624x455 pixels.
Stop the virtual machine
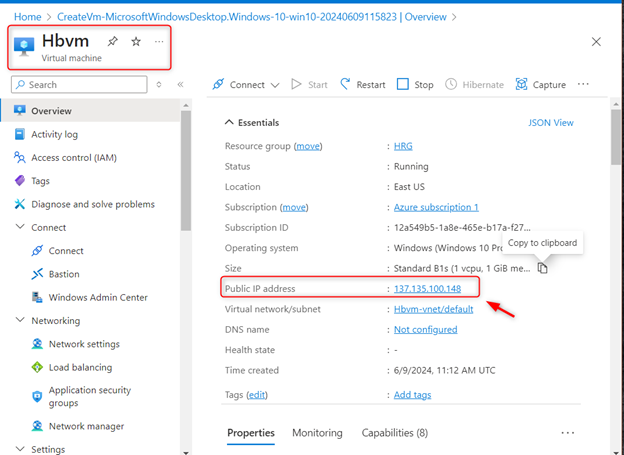point(415,85)
